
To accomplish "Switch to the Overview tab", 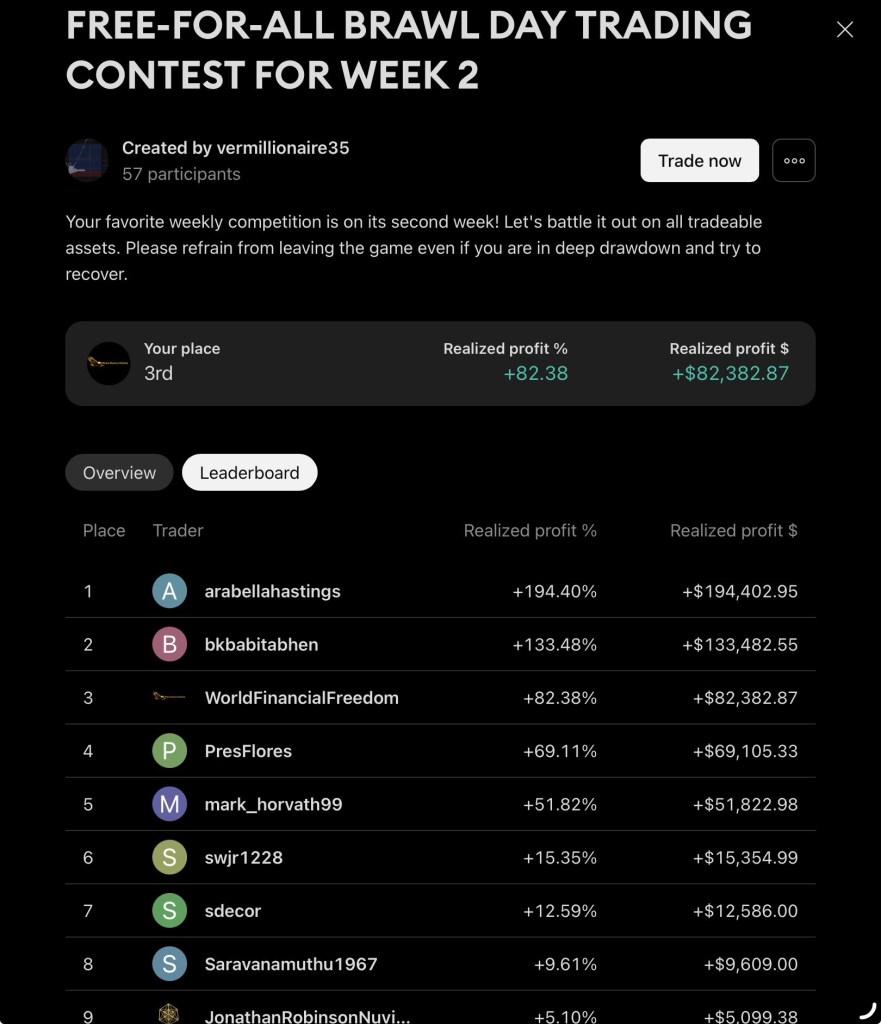I will point(120,472).
